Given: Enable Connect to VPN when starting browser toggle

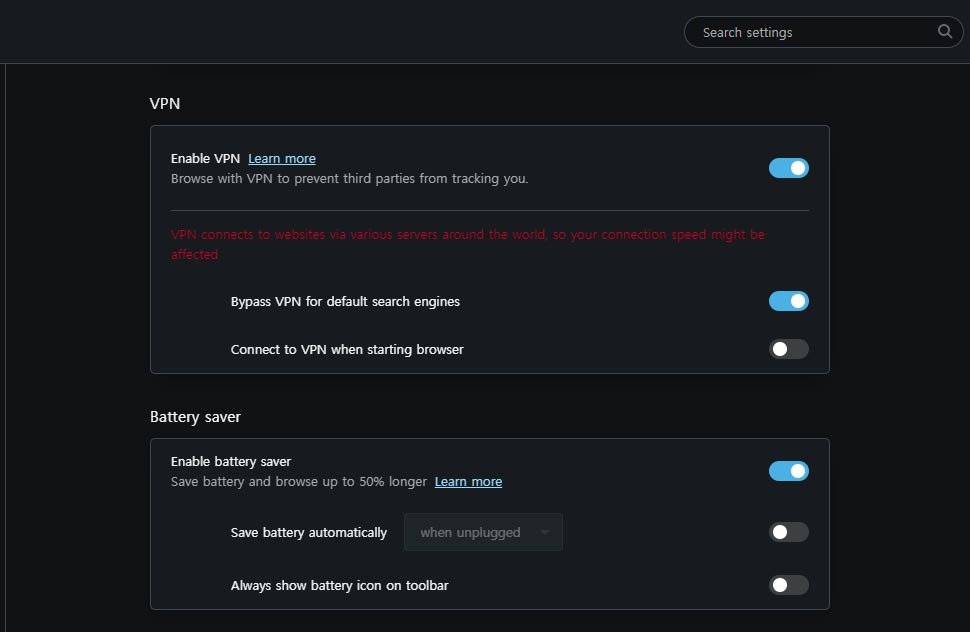Looking at the screenshot, I should point(788,349).
